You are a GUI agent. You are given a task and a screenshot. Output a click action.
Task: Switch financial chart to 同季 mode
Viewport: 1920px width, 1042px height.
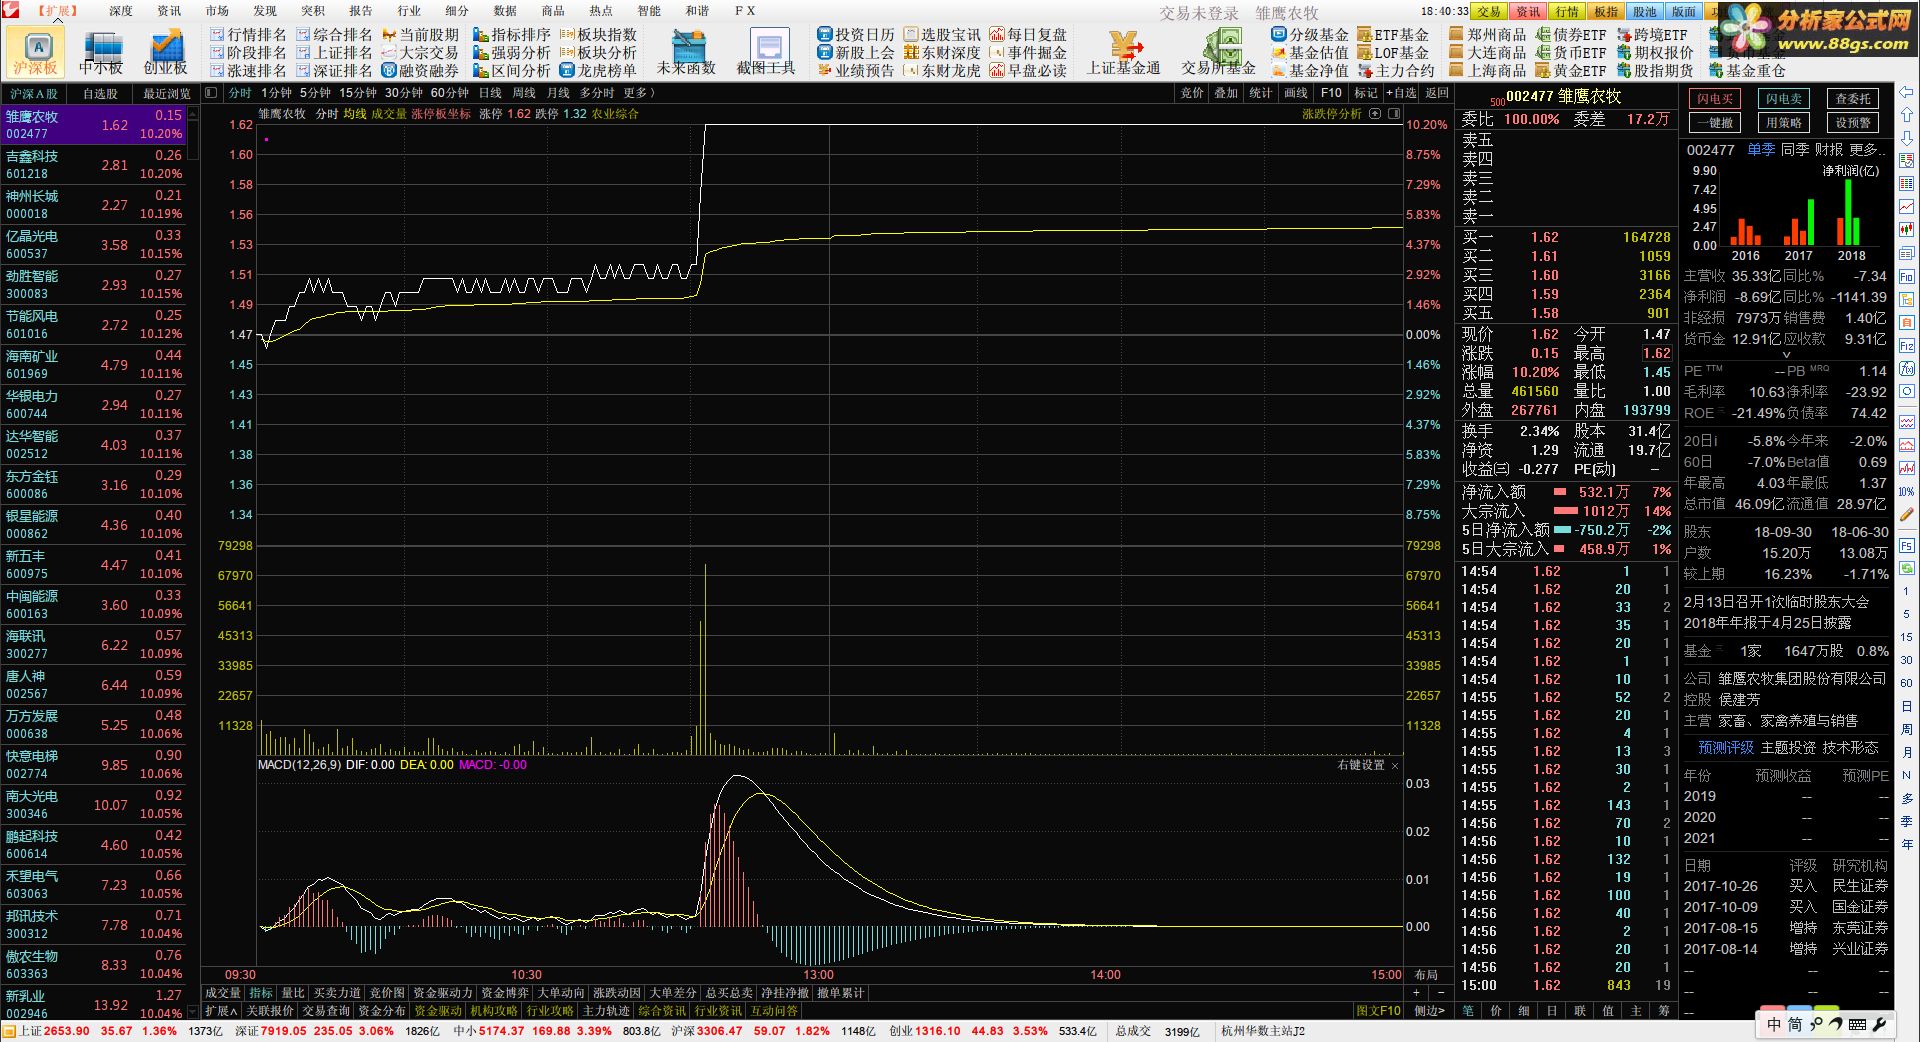pyautogui.click(x=1795, y=150)
